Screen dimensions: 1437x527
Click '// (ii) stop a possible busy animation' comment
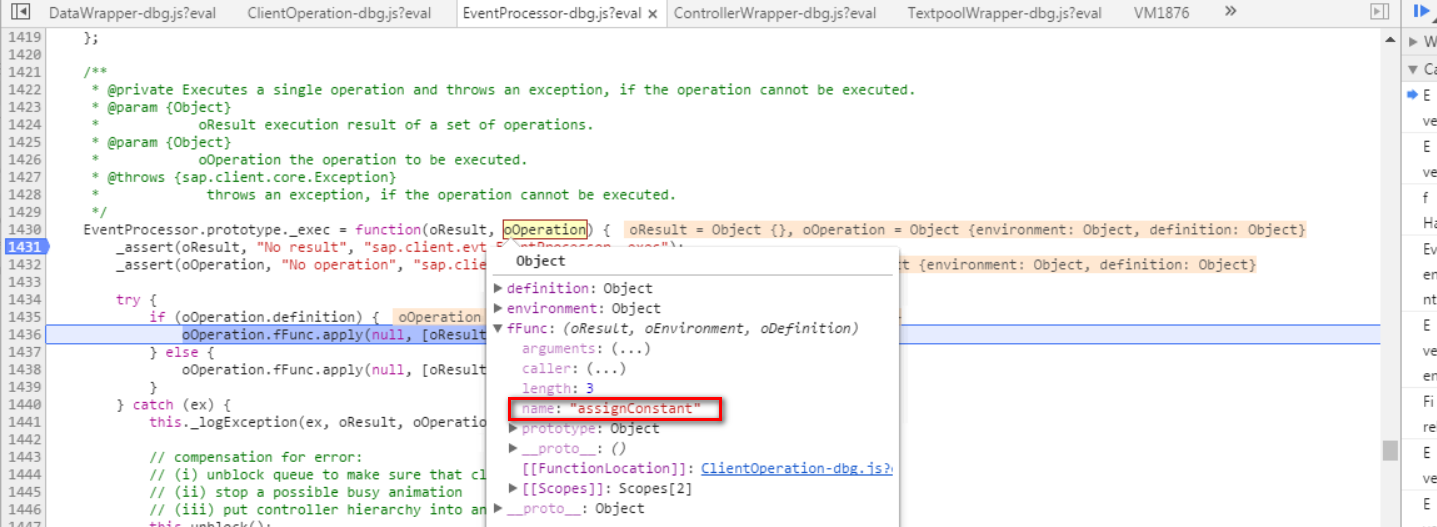(305, 492)
